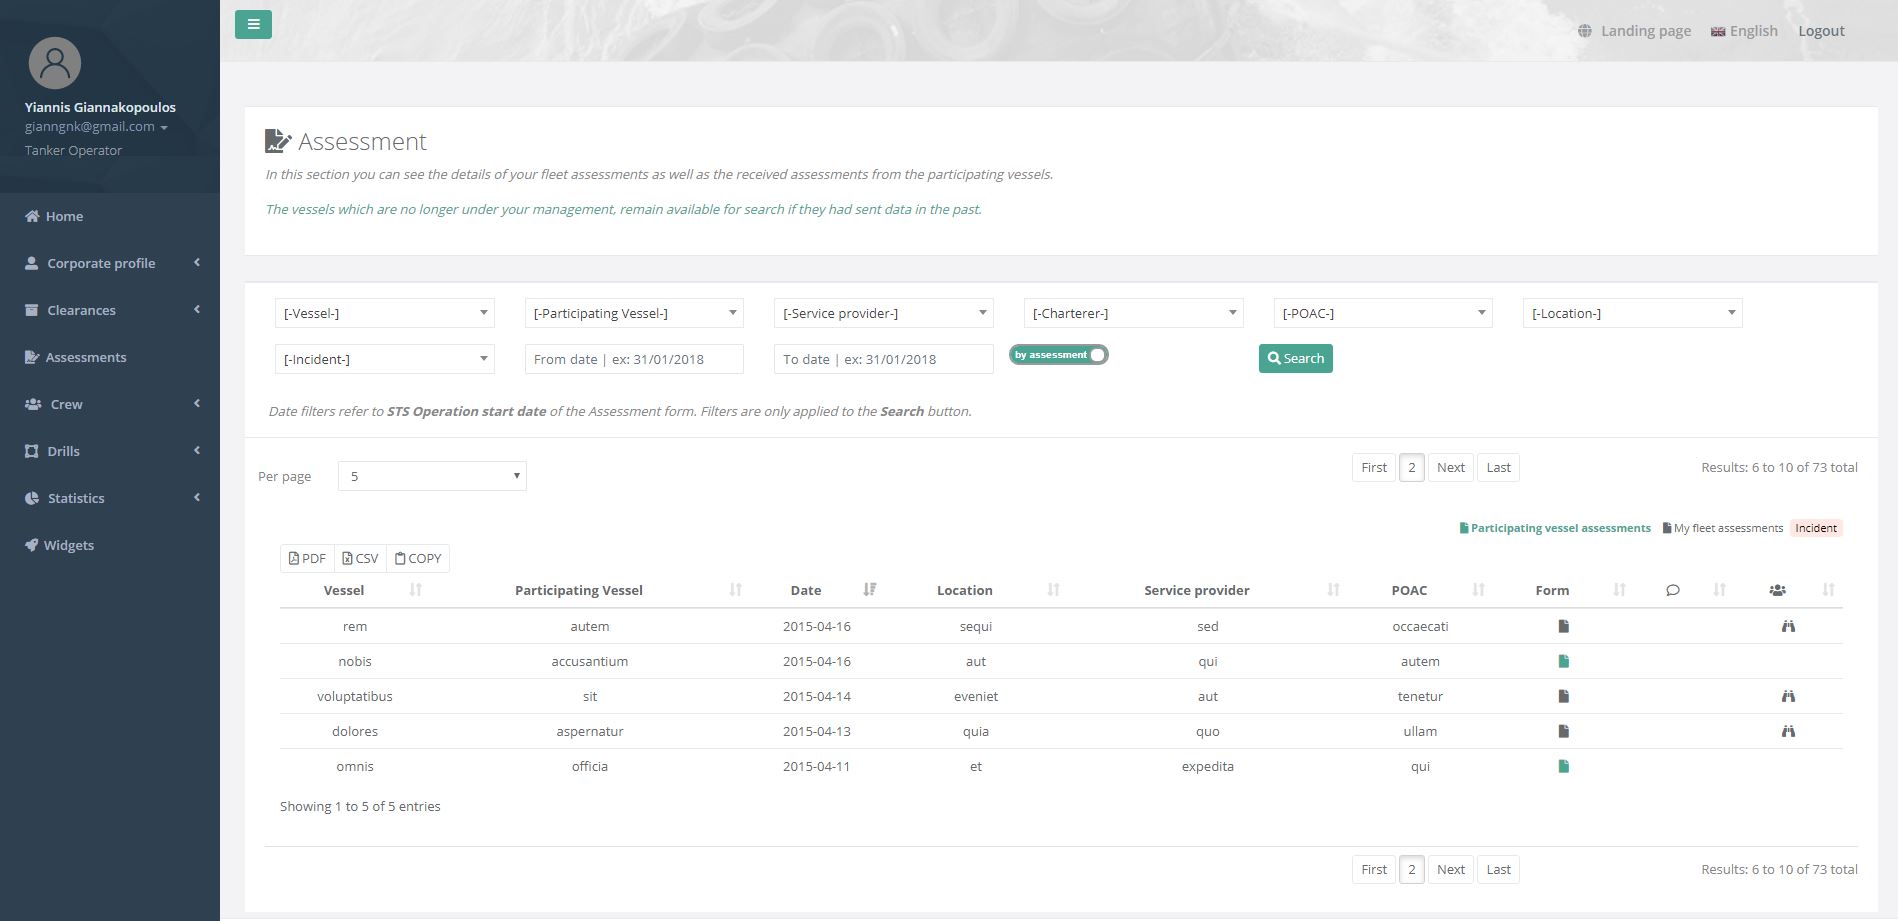
Task: Expand the Service provider dropdown
Action: [883, 313]
